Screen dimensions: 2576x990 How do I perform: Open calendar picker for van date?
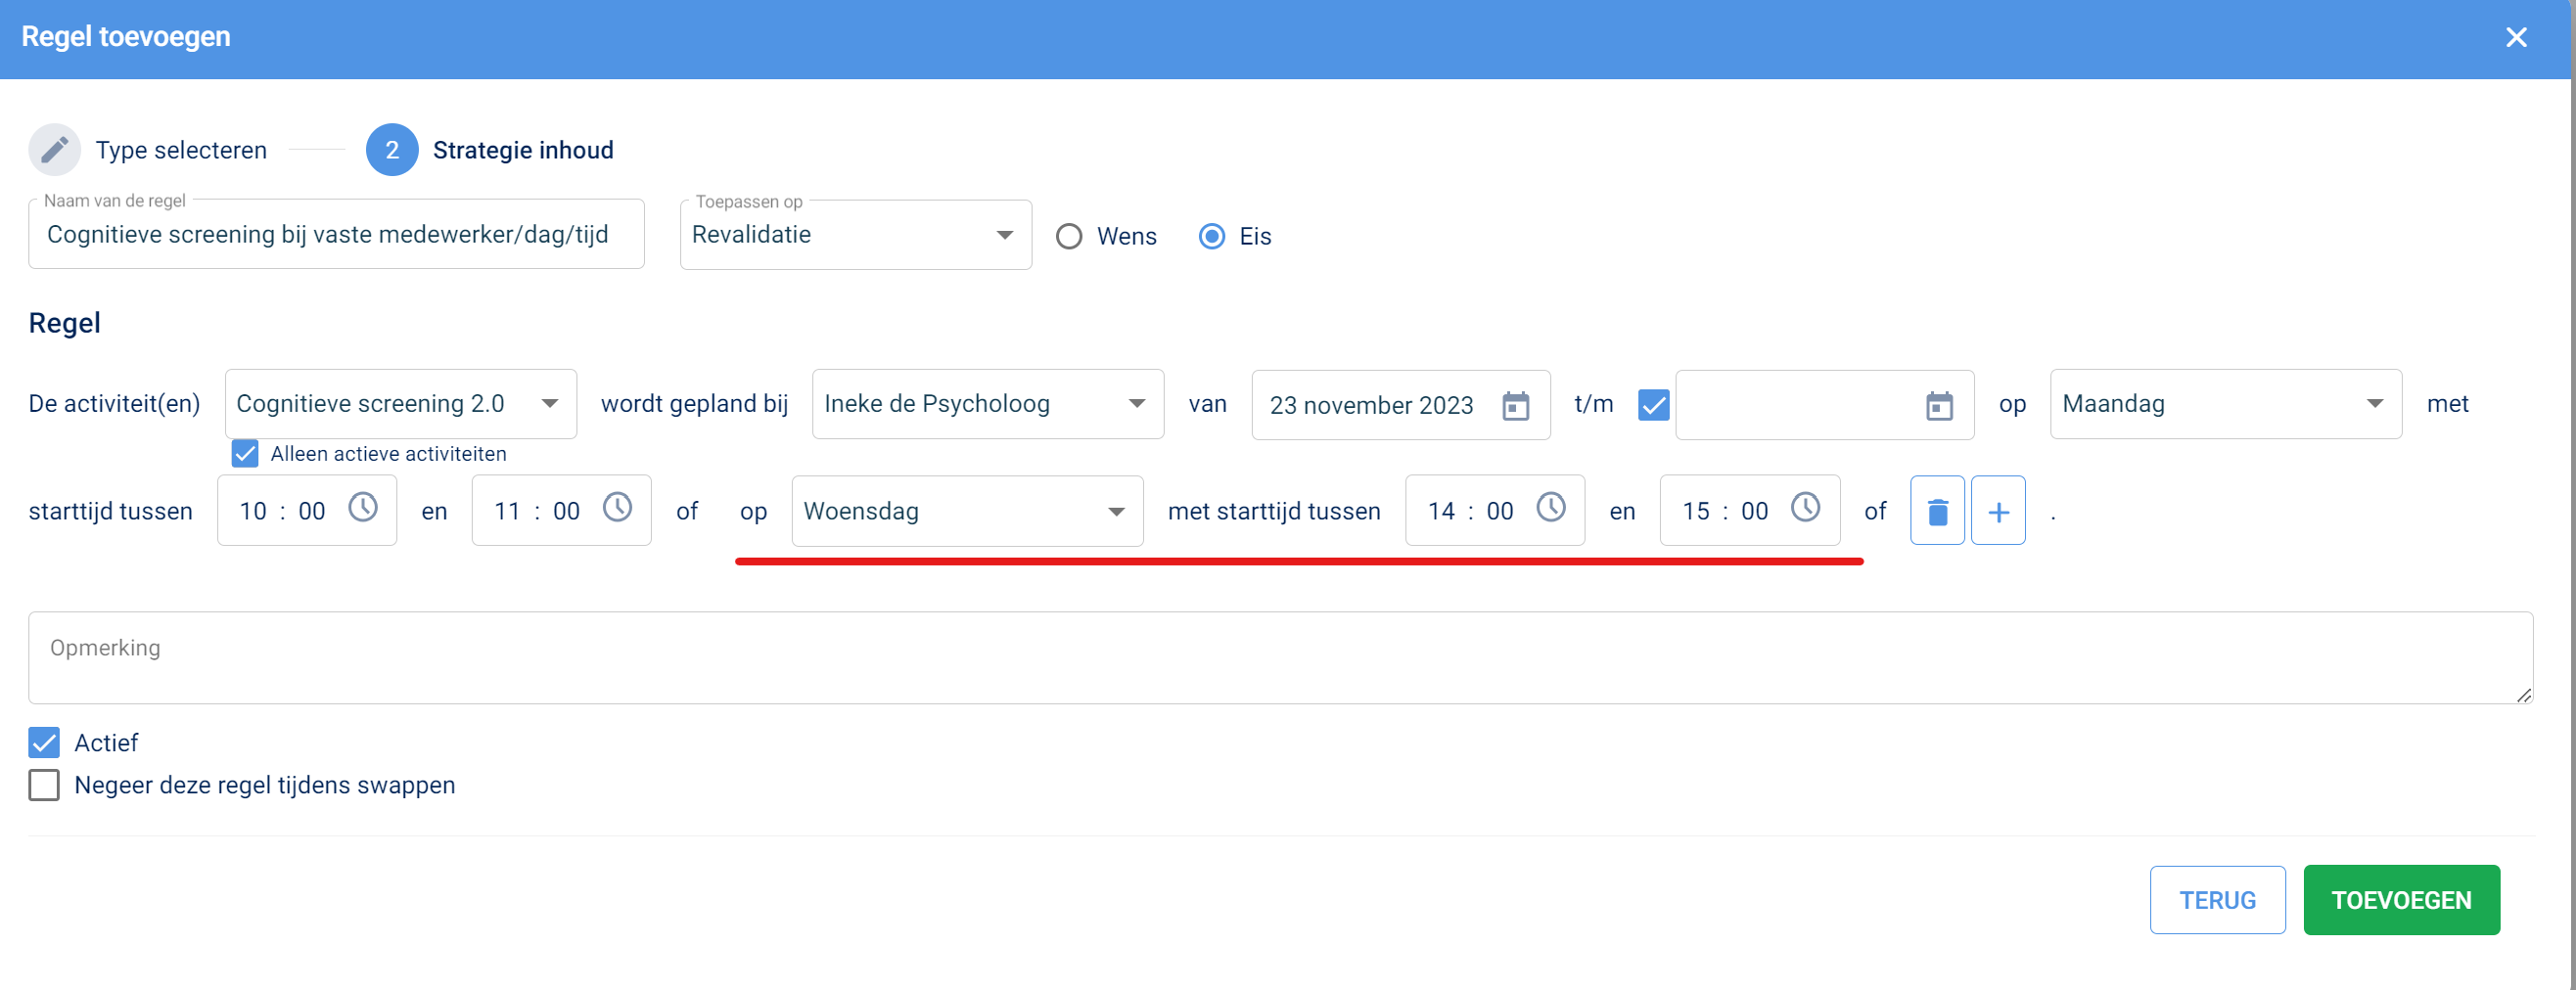1515,405
